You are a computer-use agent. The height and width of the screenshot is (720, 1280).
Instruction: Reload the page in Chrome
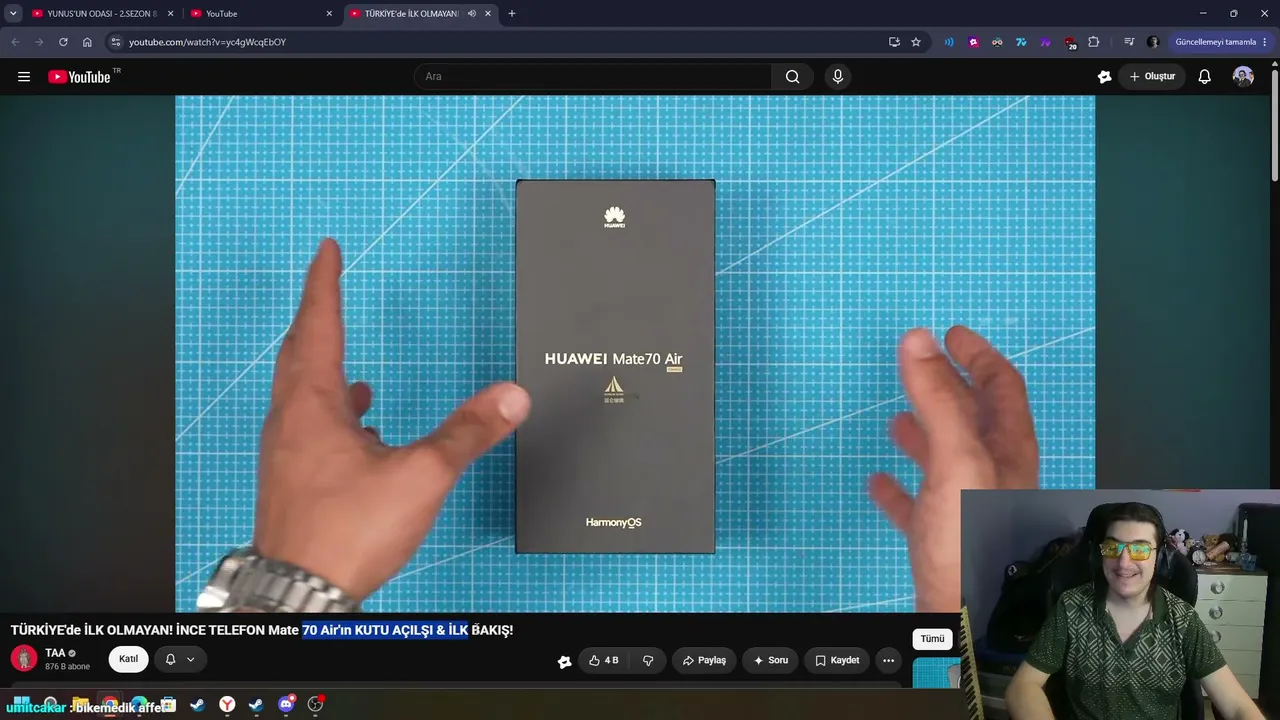click(63, 42)
